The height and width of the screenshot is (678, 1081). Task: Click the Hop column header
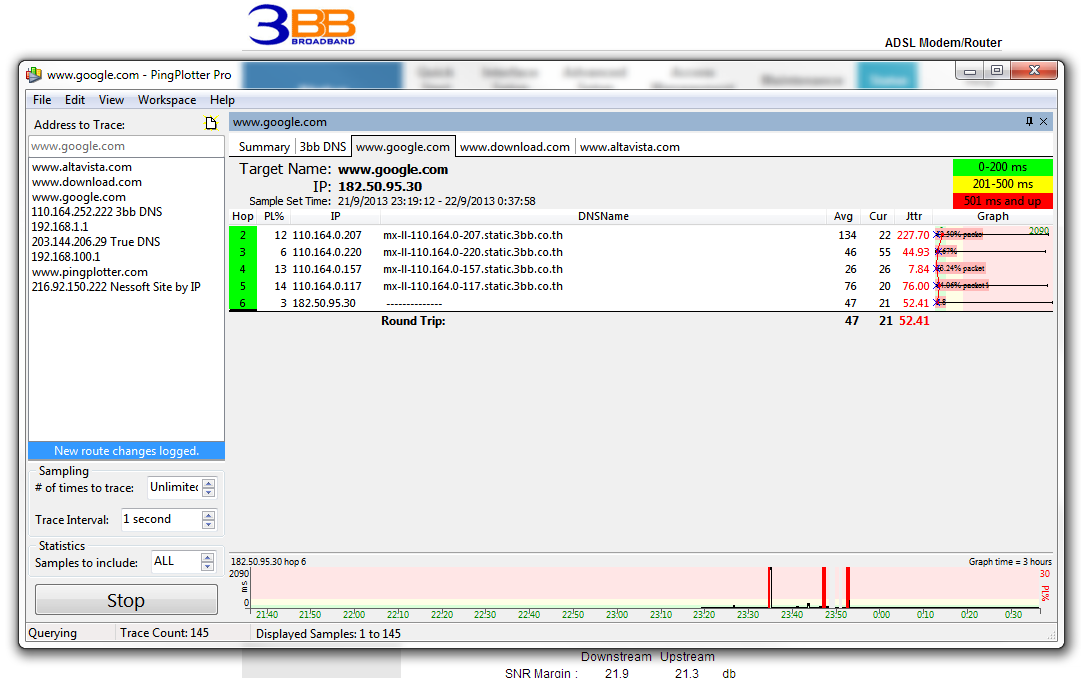[x=243, y=217]
